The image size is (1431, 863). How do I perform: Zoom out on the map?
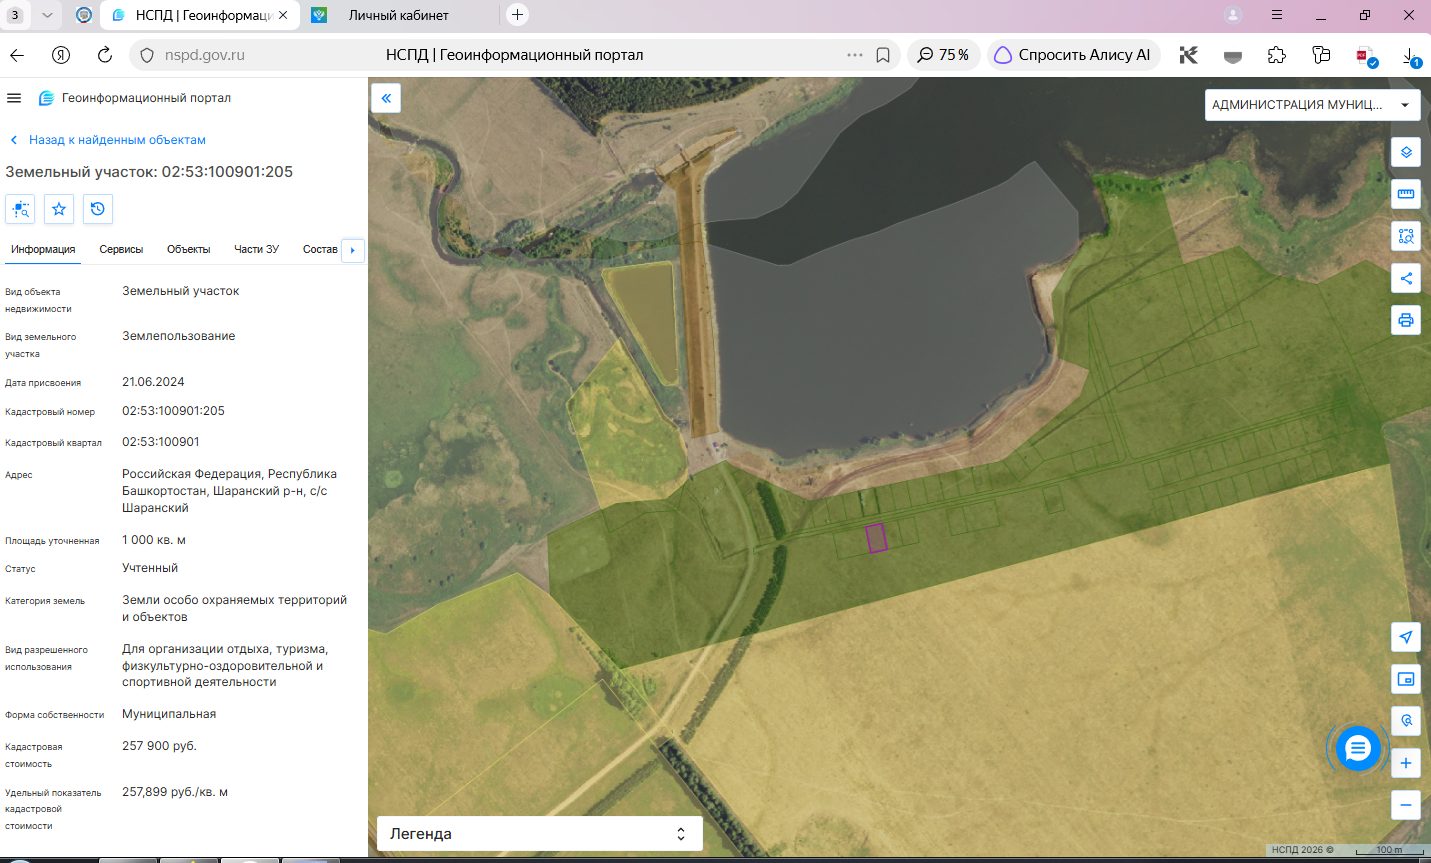click(x=1406, y=805)
